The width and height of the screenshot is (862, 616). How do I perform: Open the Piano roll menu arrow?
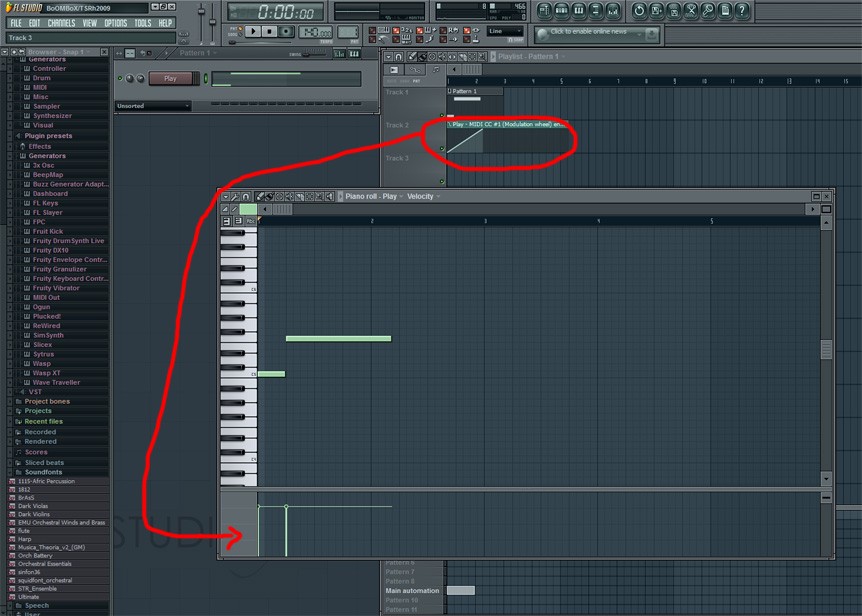pyautogui.click(x=225, y=196)
